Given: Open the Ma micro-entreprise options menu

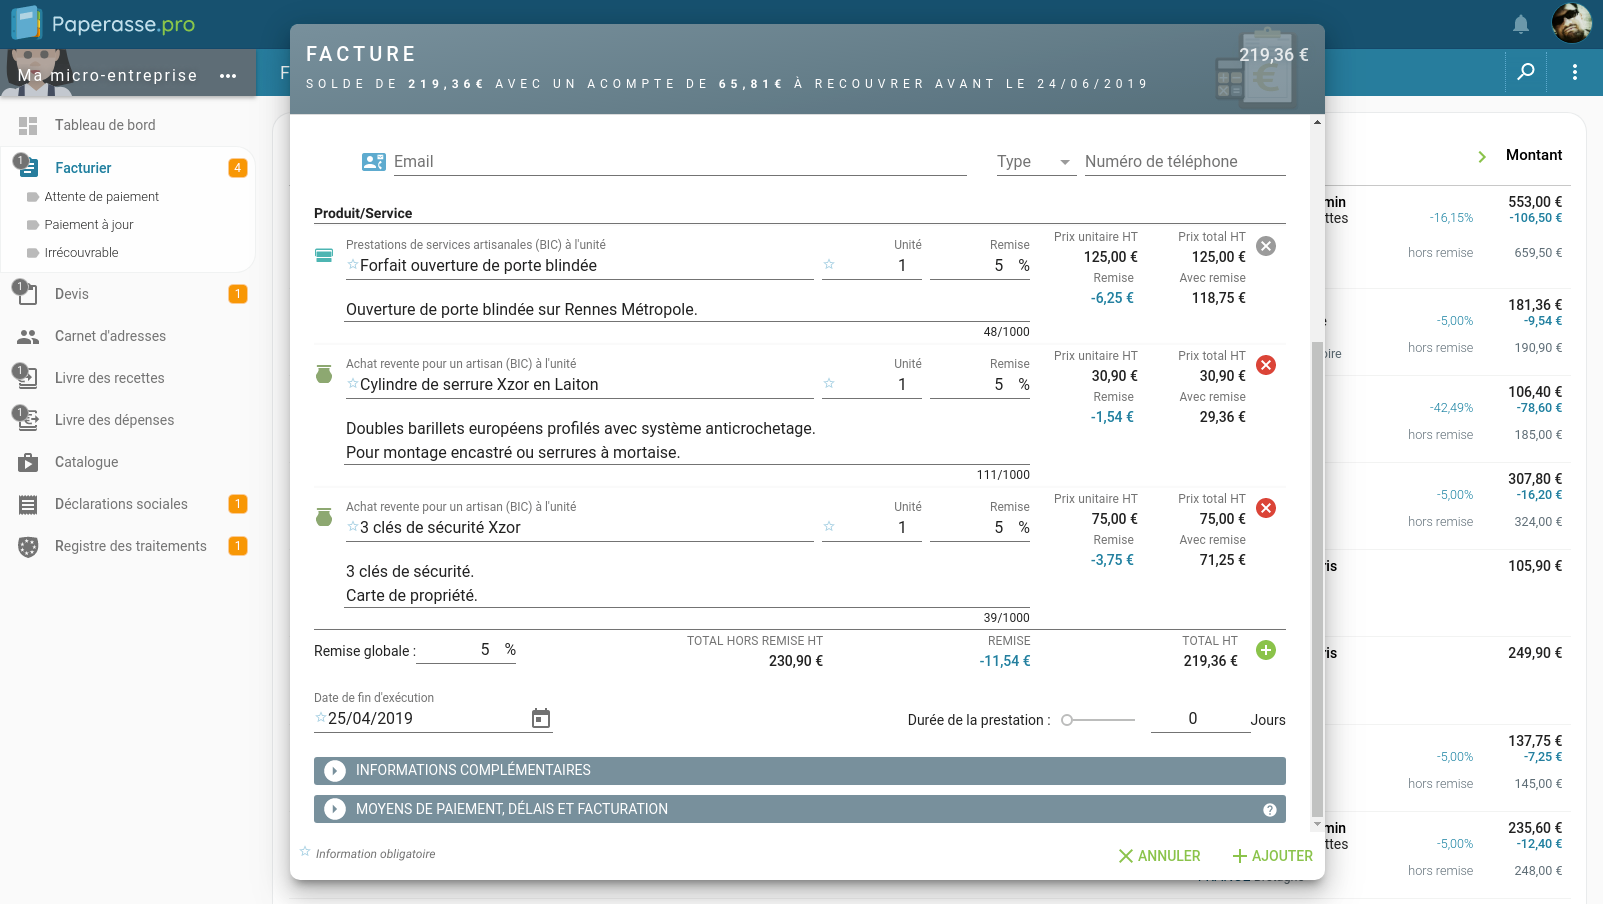Looking at the screenshot, I should [228, 74].
